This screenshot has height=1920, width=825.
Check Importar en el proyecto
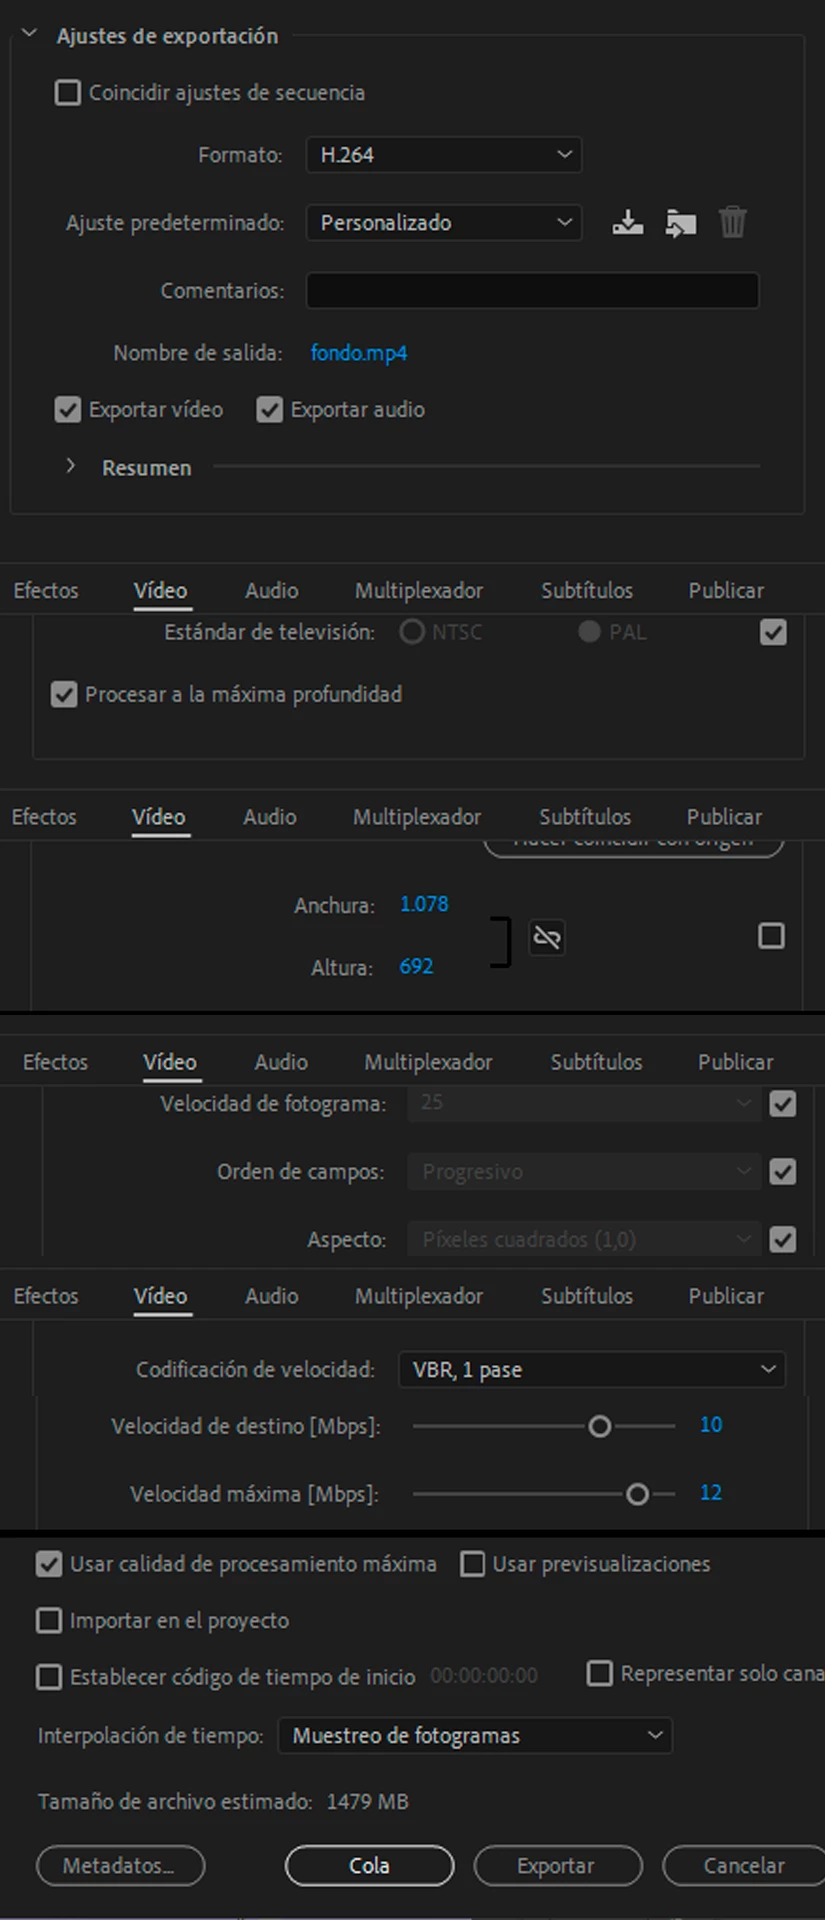pyautogui.click(x=49, y=1620)
